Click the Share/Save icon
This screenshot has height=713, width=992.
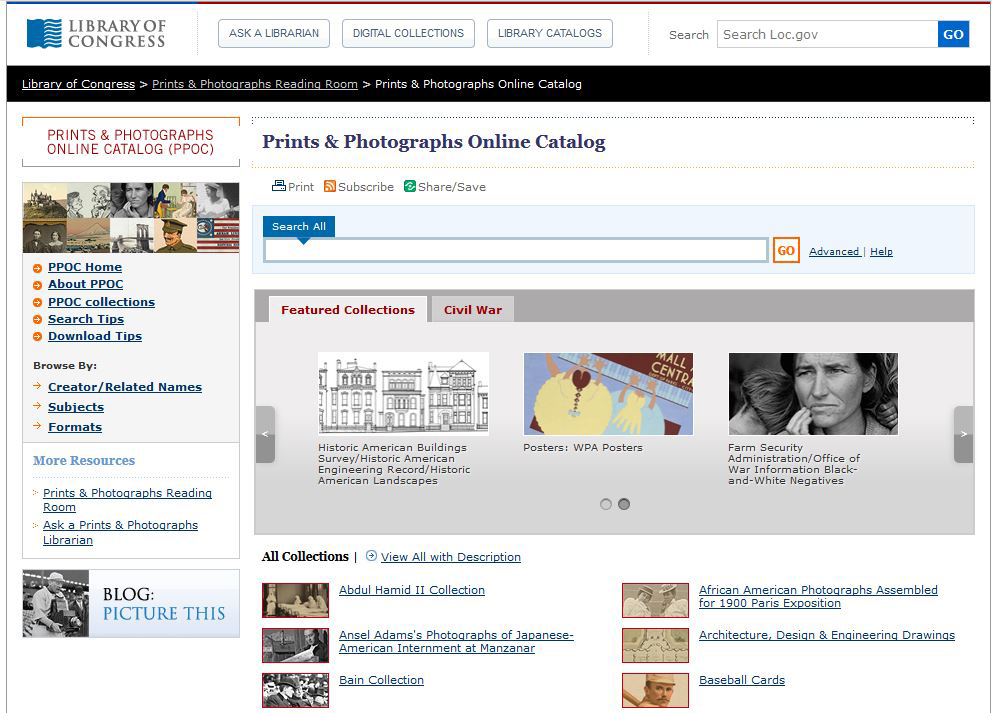(x=410, y=186)
